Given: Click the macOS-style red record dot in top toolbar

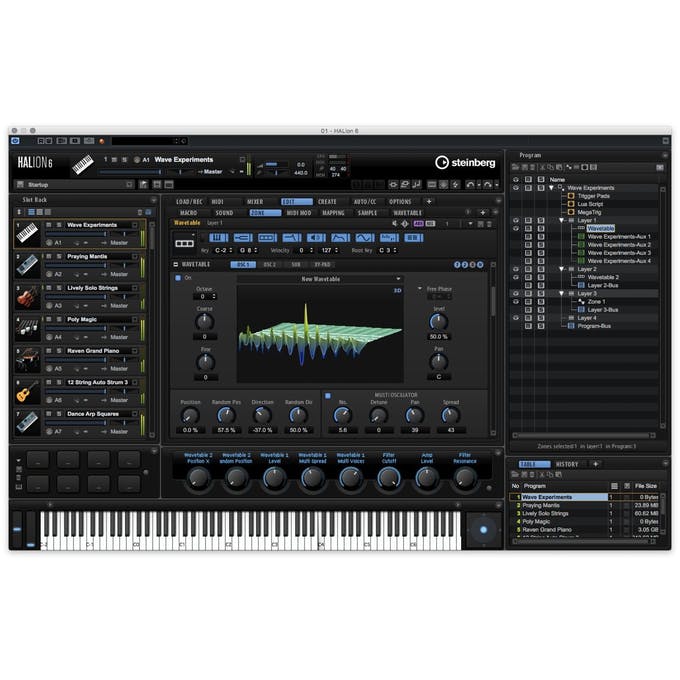Looking at the screenshot, I should 102,141.
